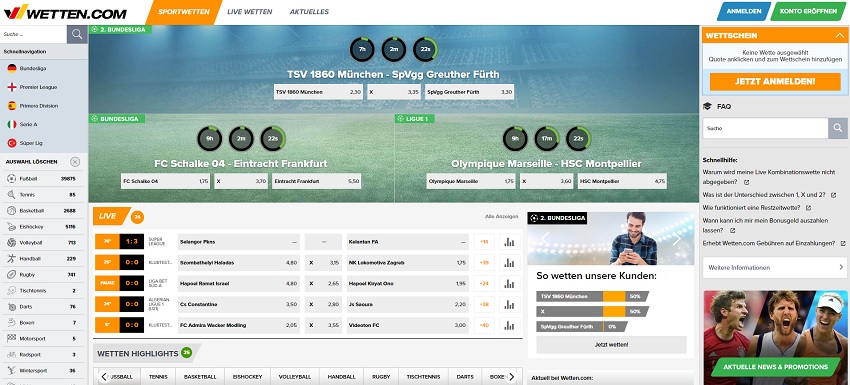Collapse the Wettschein panel arrow
This screenshot has height=385, width=850.
tap(839, 35)
